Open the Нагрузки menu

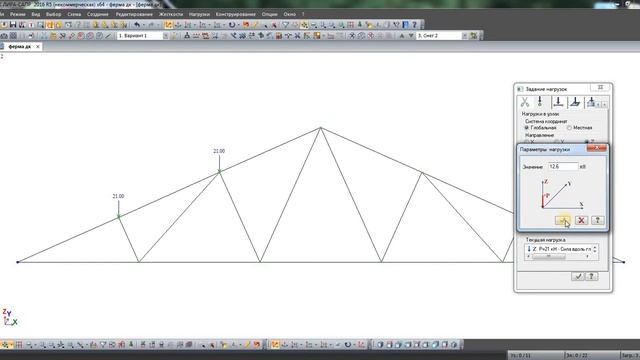(199, 14)
